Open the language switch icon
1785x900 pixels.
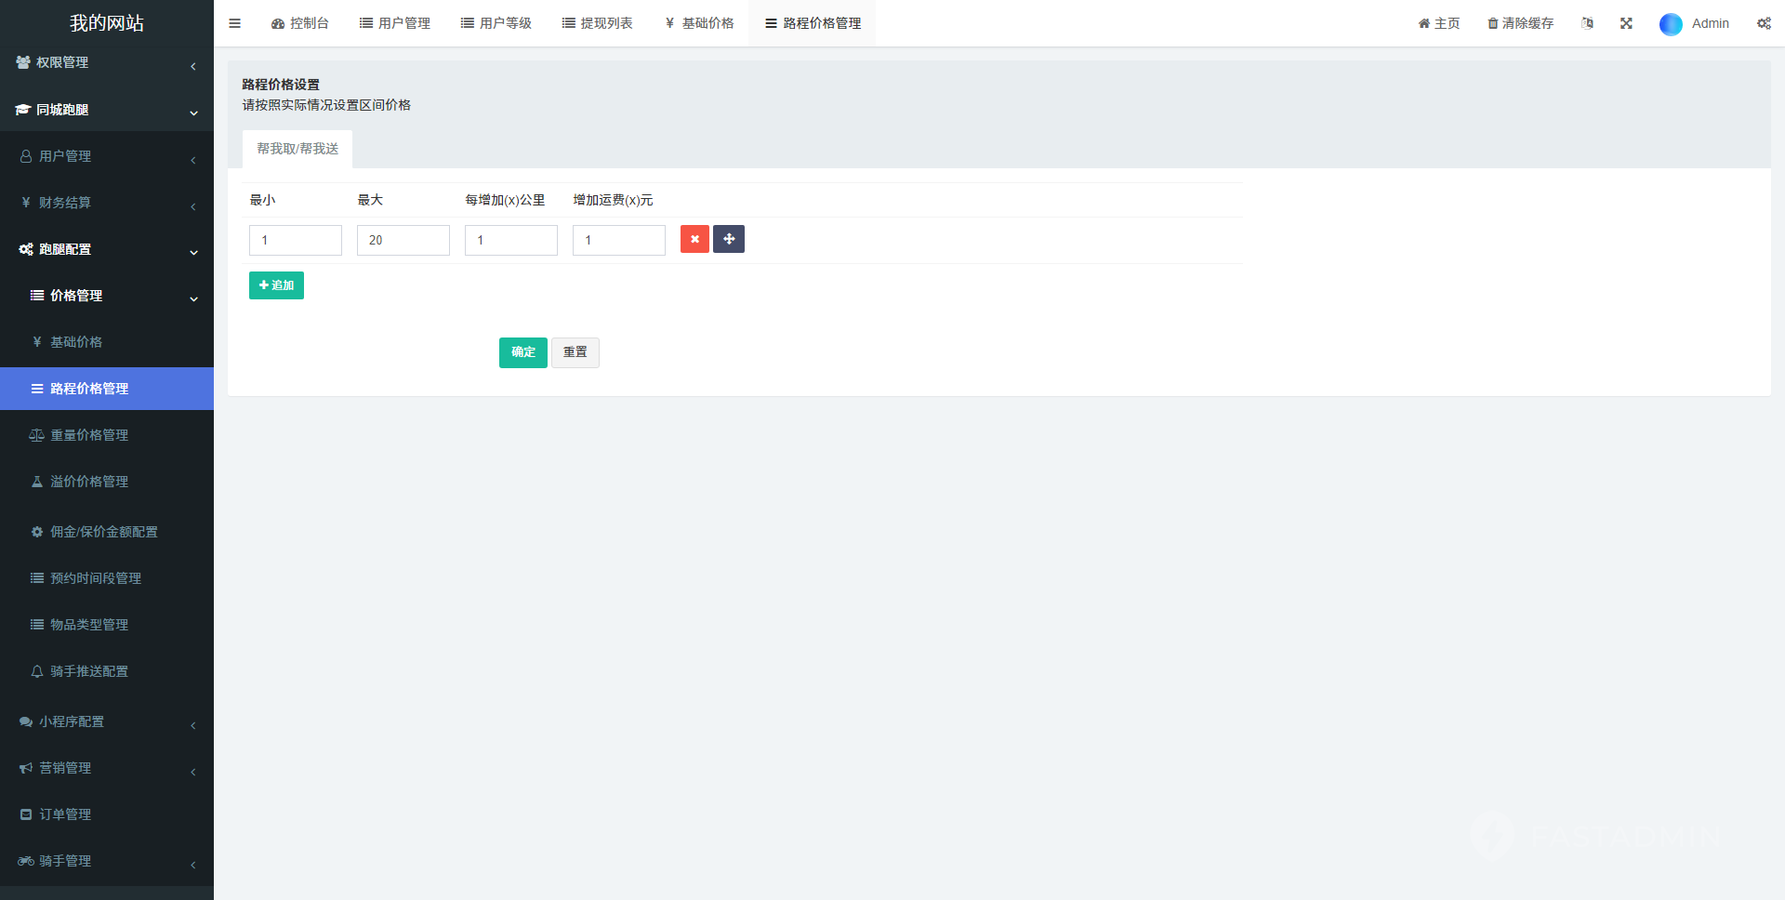click(x=1587, y=23)
